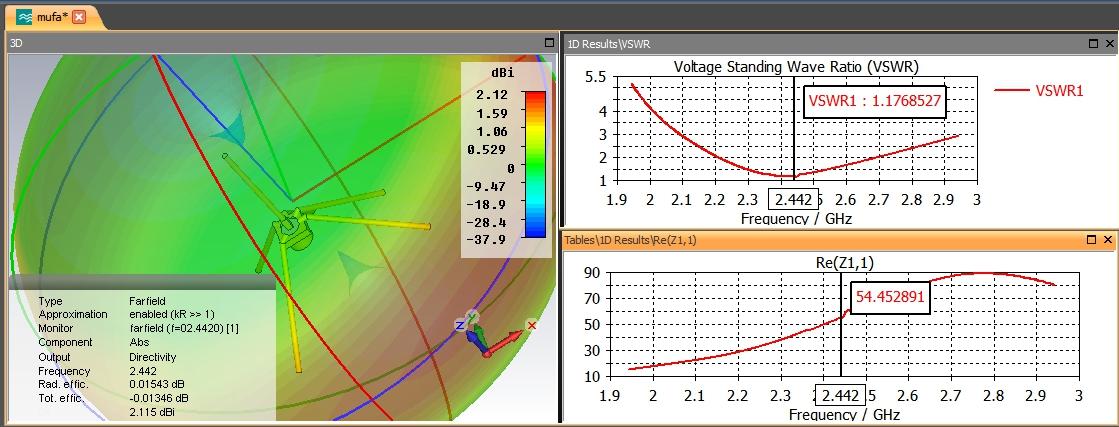Click the Frequency / GHz label on VSWR plot

(796, 218)
